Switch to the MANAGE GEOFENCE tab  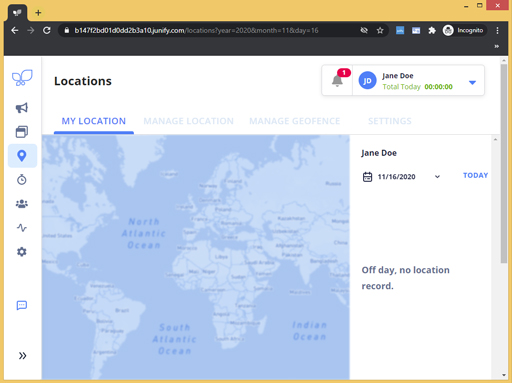tap(295, 121)
